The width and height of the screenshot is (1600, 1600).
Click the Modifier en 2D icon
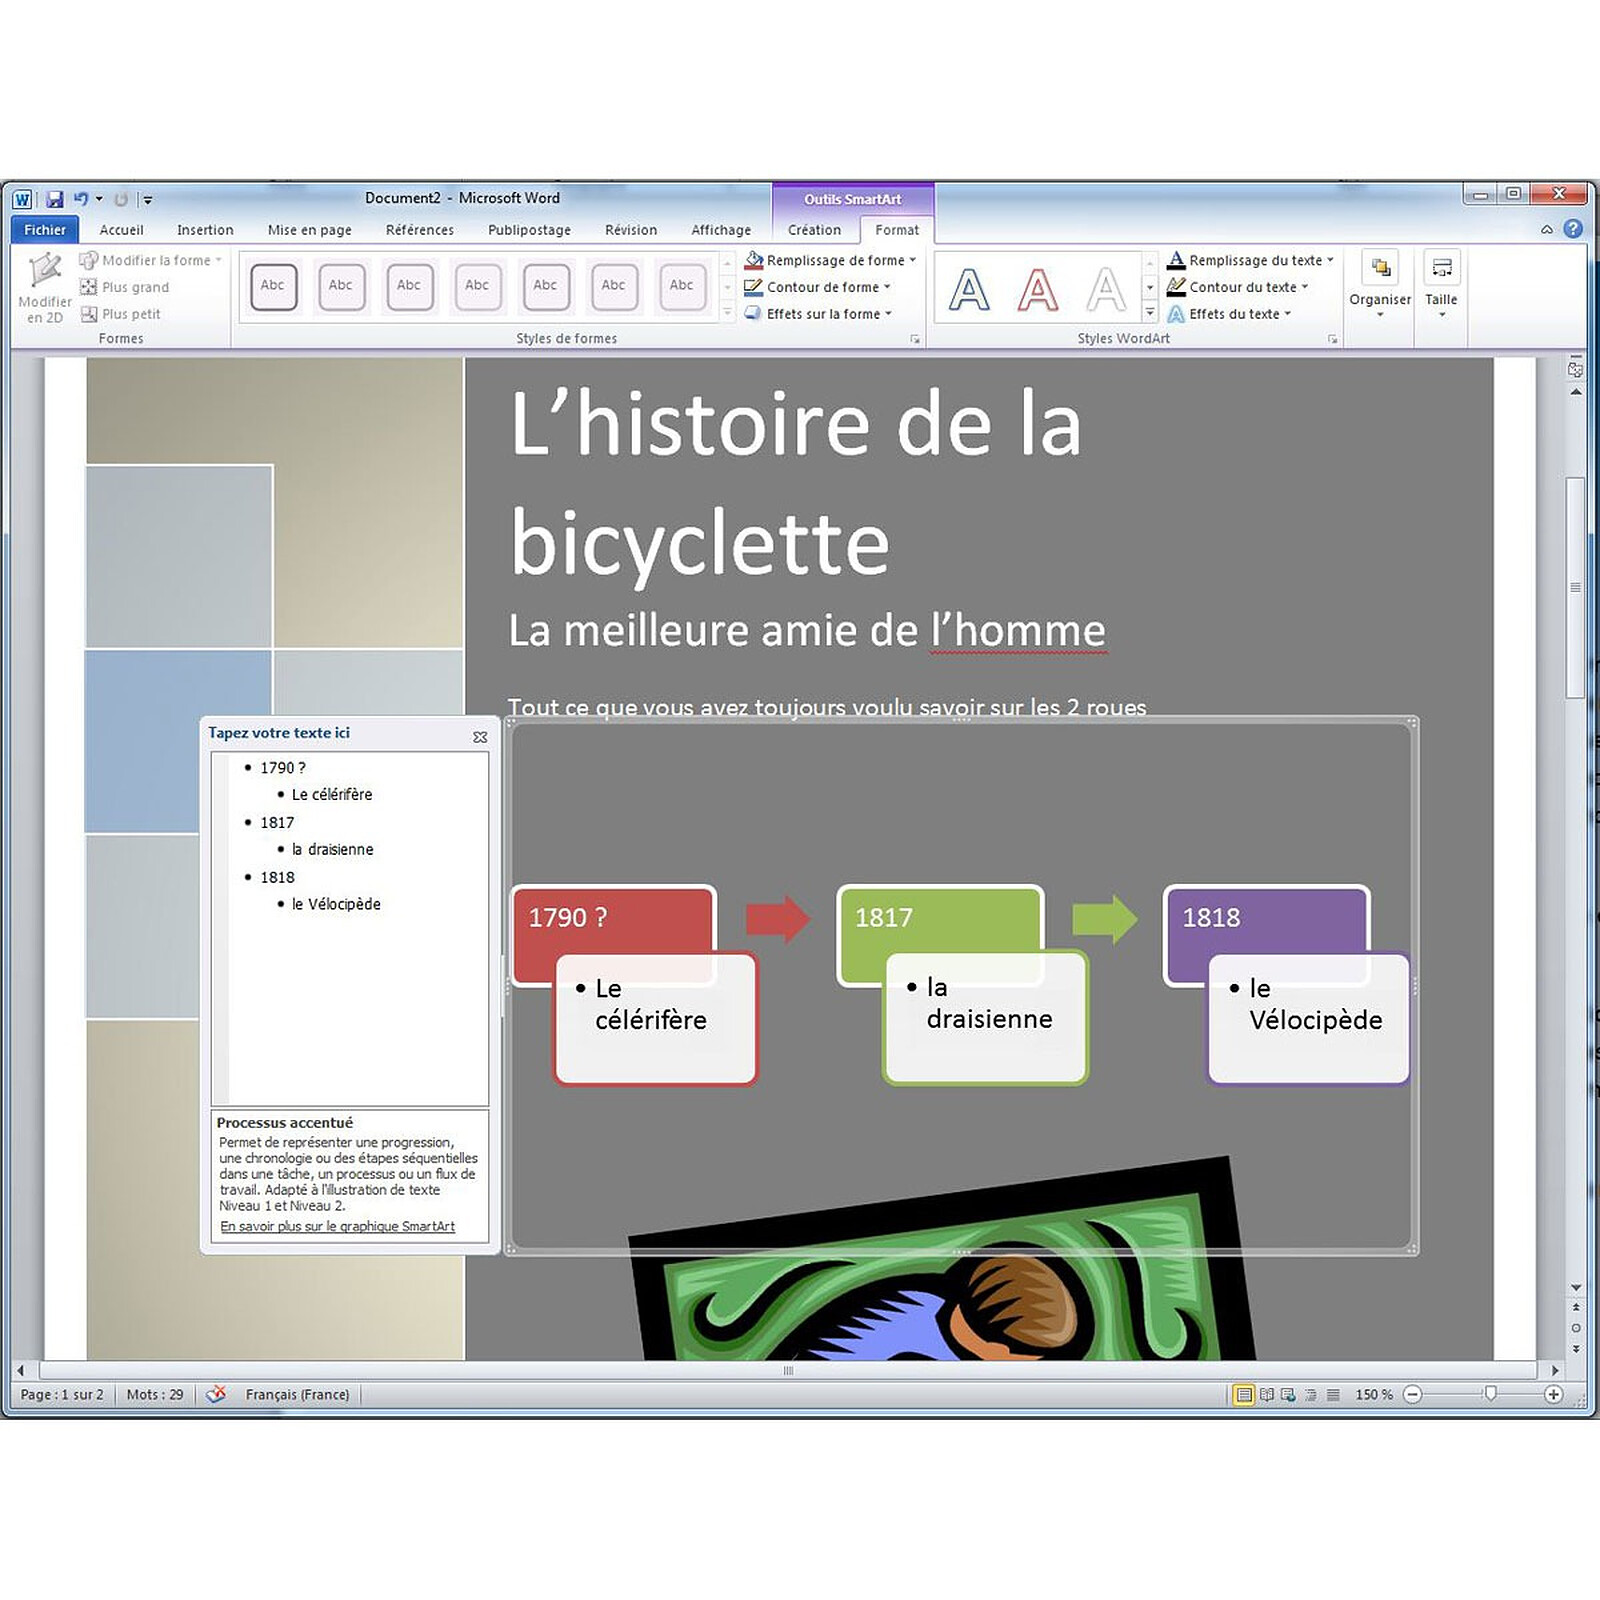(x=45, y=271)
